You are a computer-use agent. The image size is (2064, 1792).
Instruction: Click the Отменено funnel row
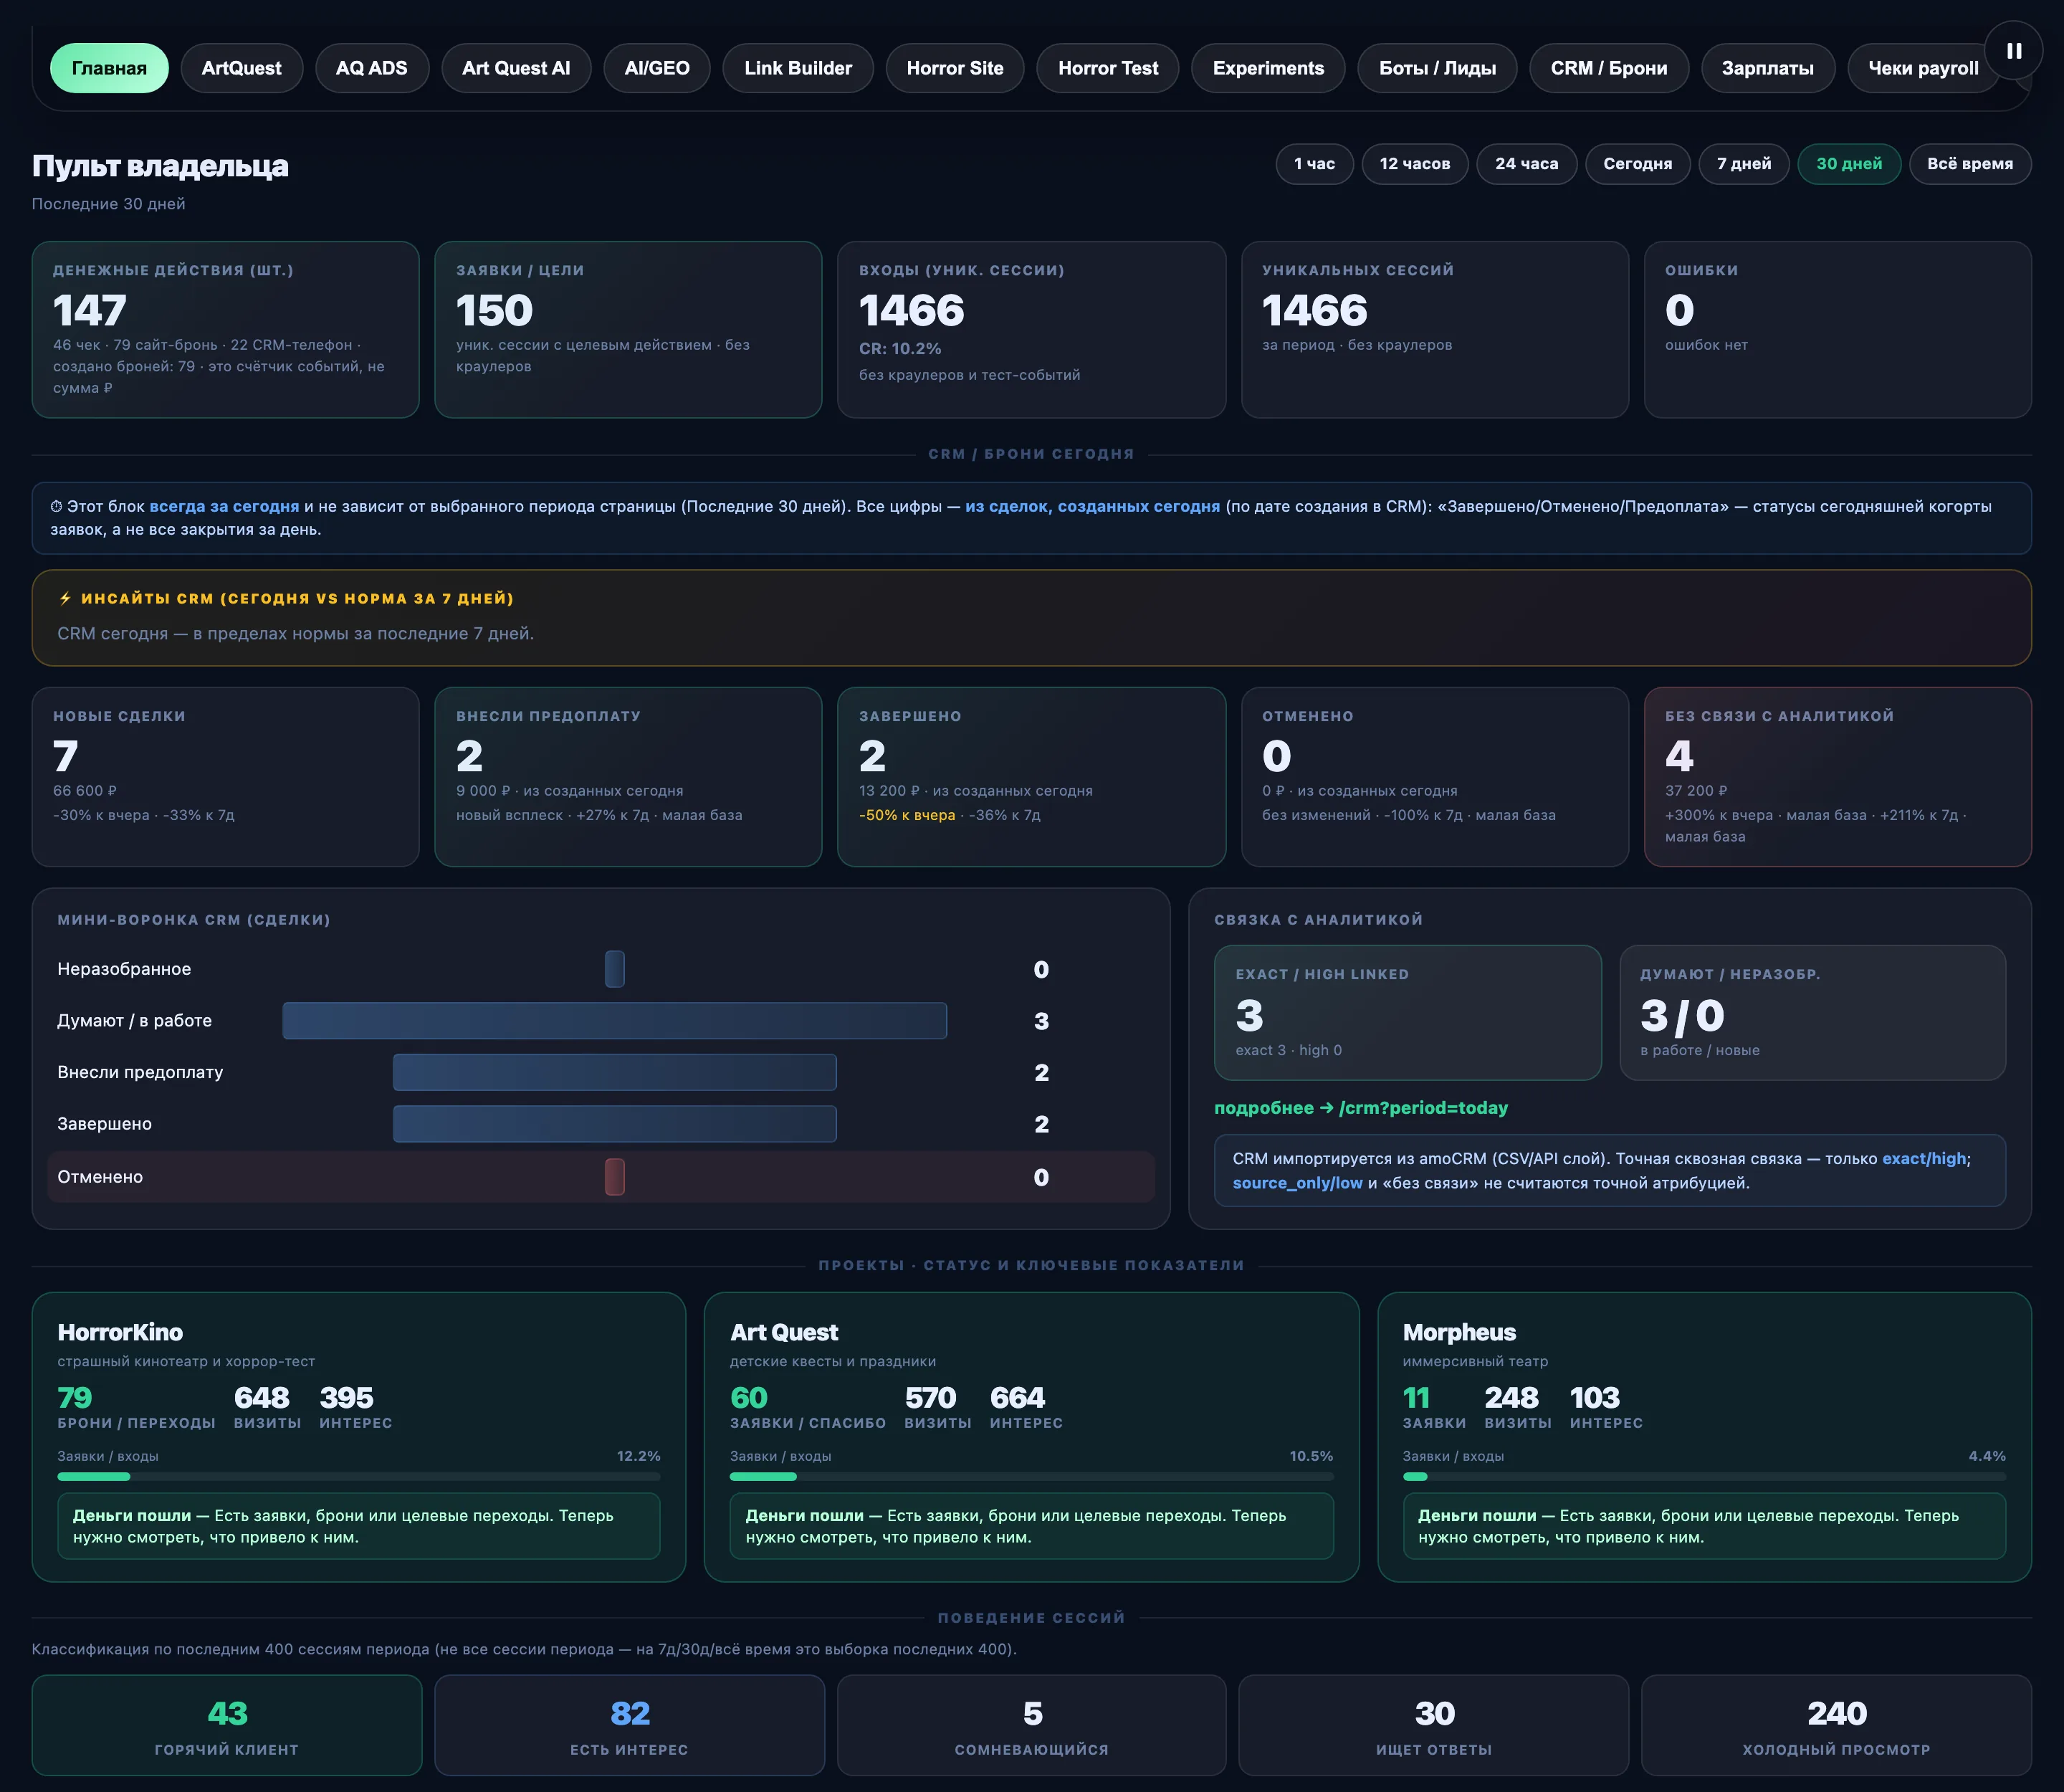point(601,1177)
